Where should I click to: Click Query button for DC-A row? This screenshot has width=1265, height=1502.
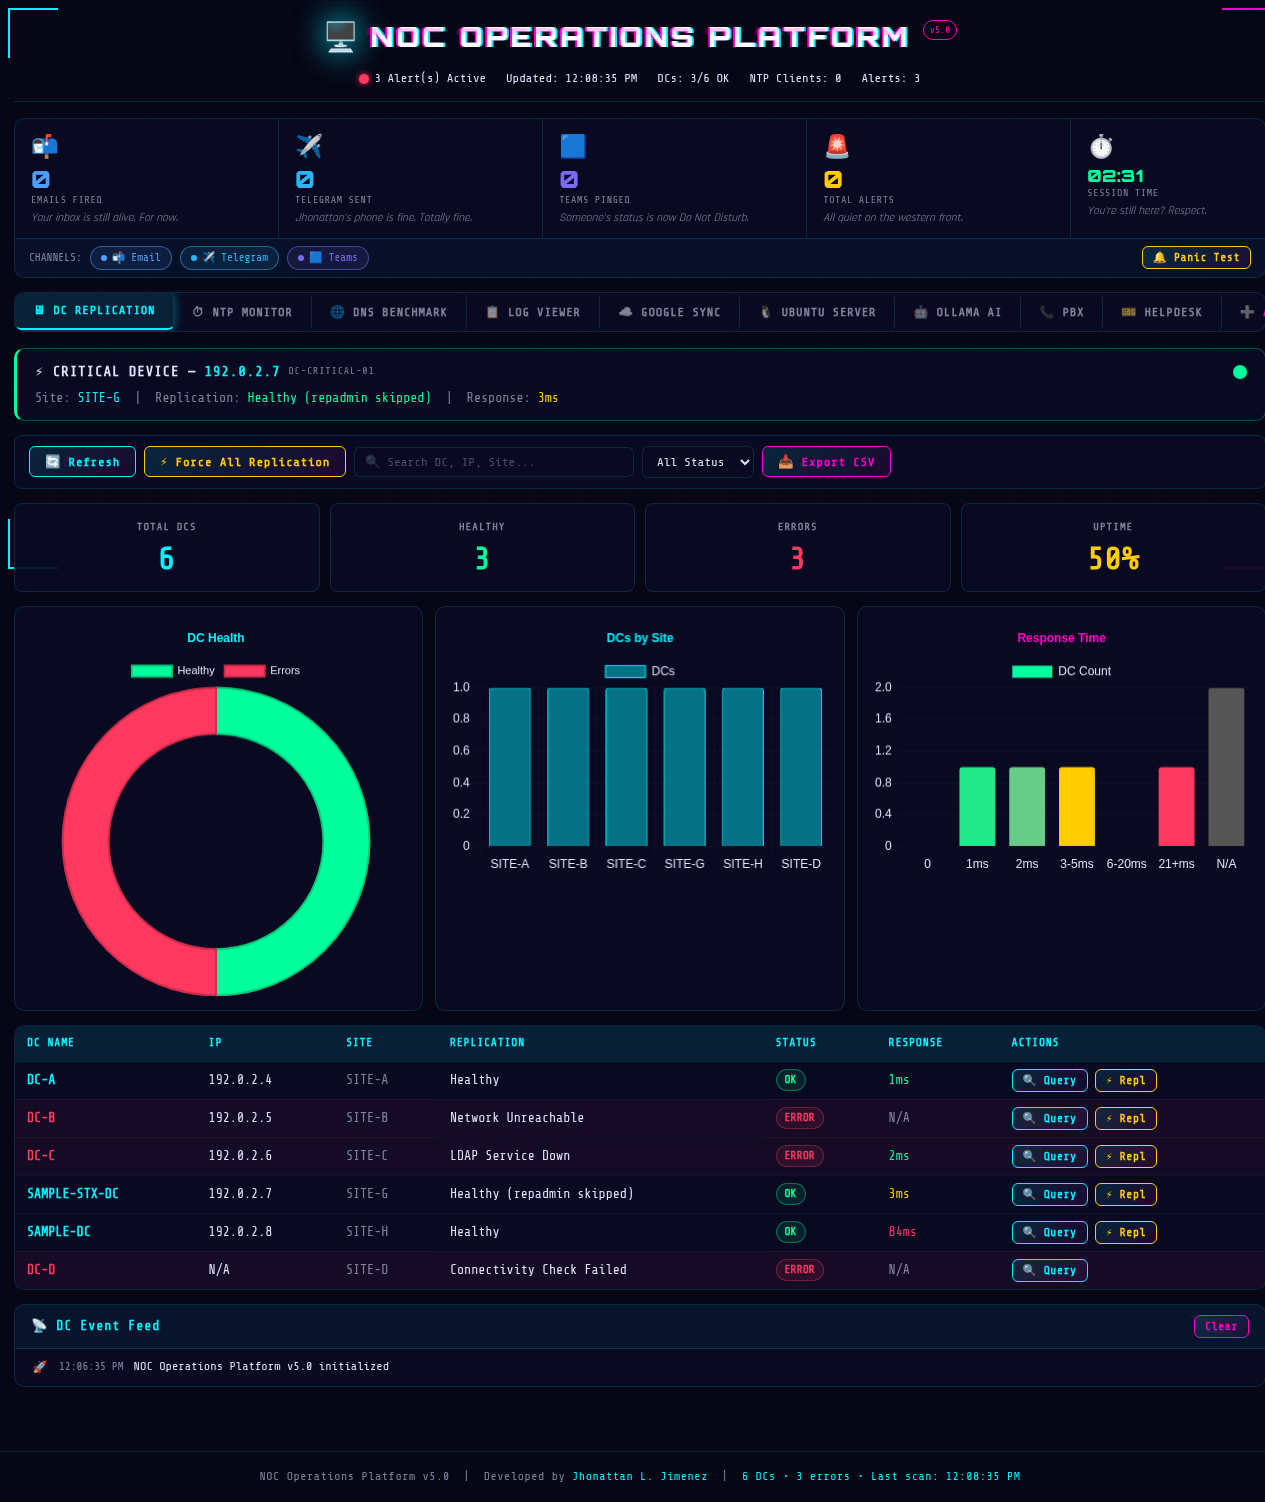[x=1049, y=1080]
